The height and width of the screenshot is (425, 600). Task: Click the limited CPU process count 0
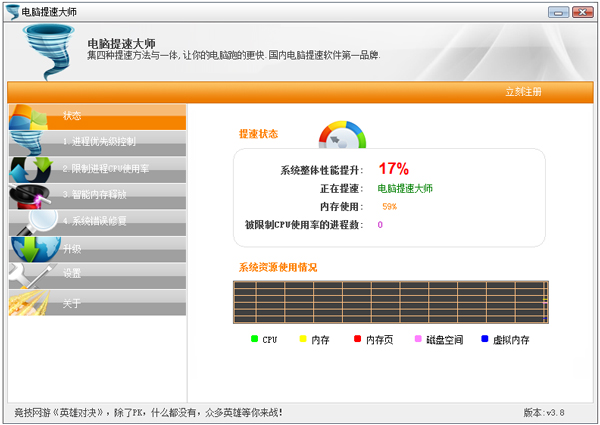(380, 225)
